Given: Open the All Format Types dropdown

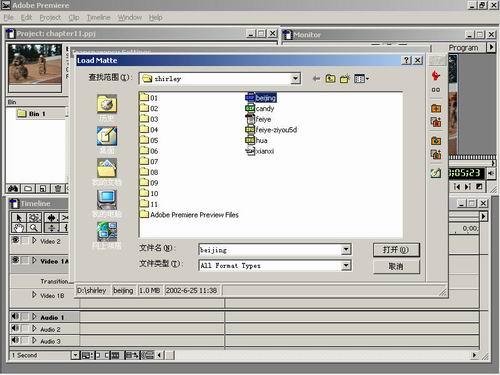Looking at the screenshot, I should pyautogui.click(x=346, y=266).
